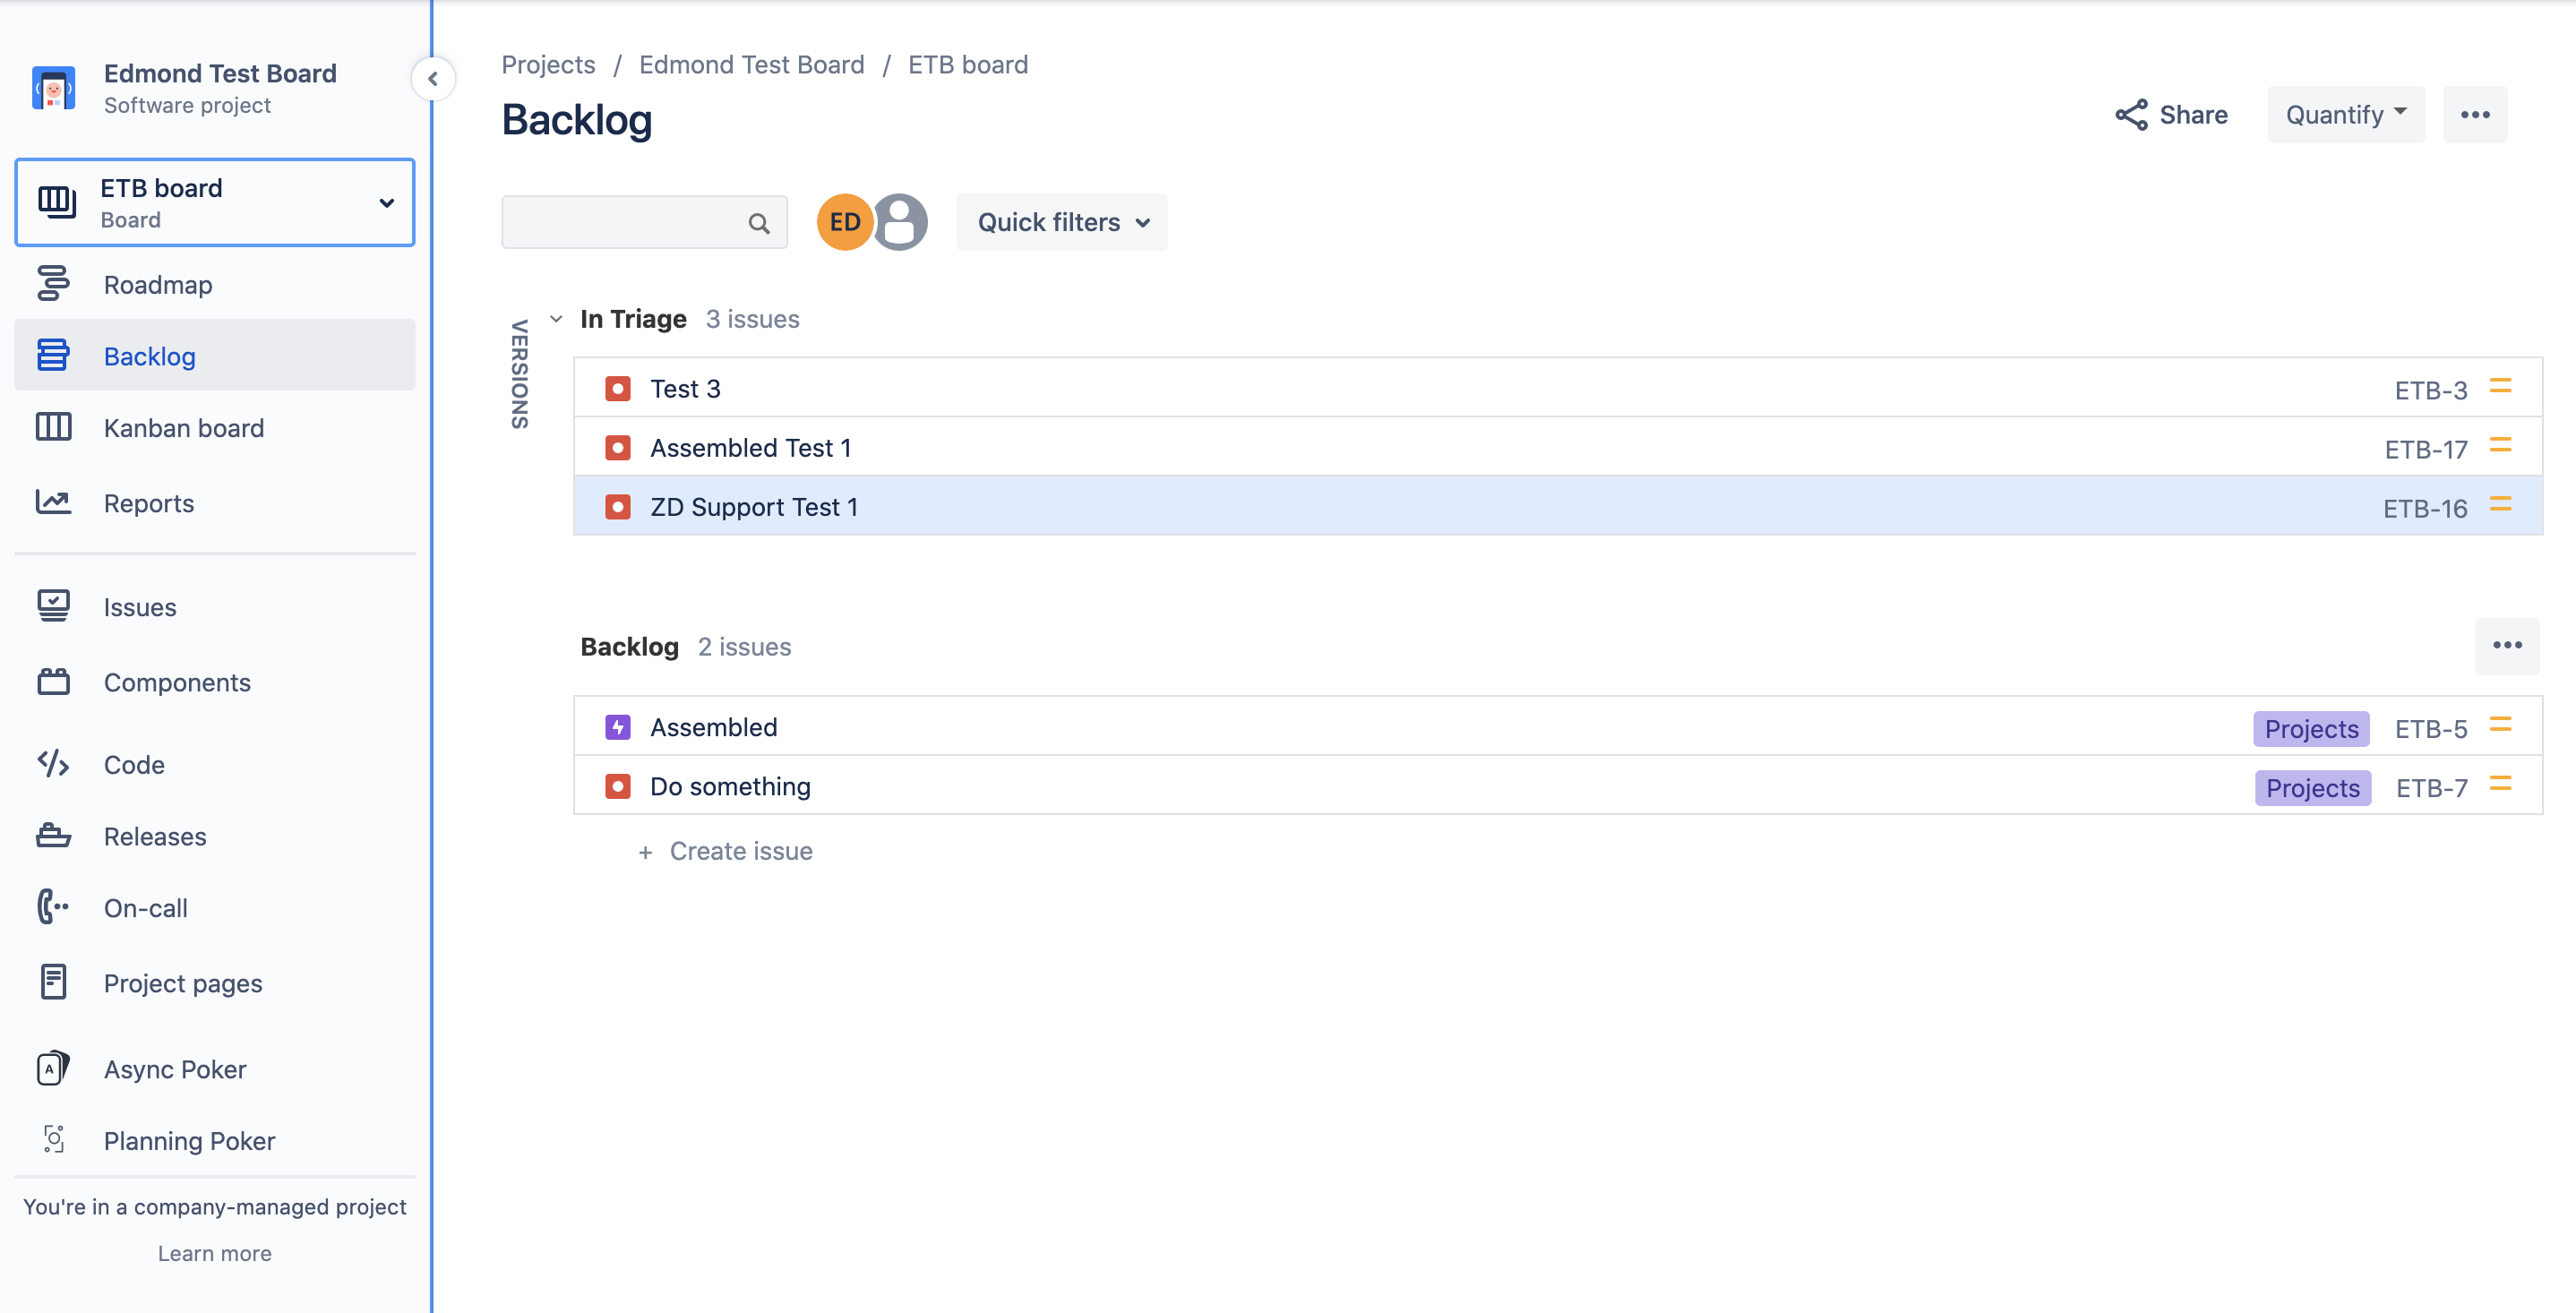Open Code in the sidebar
This screenshot has height=1313, width=2576.
(x=215, y=765)
